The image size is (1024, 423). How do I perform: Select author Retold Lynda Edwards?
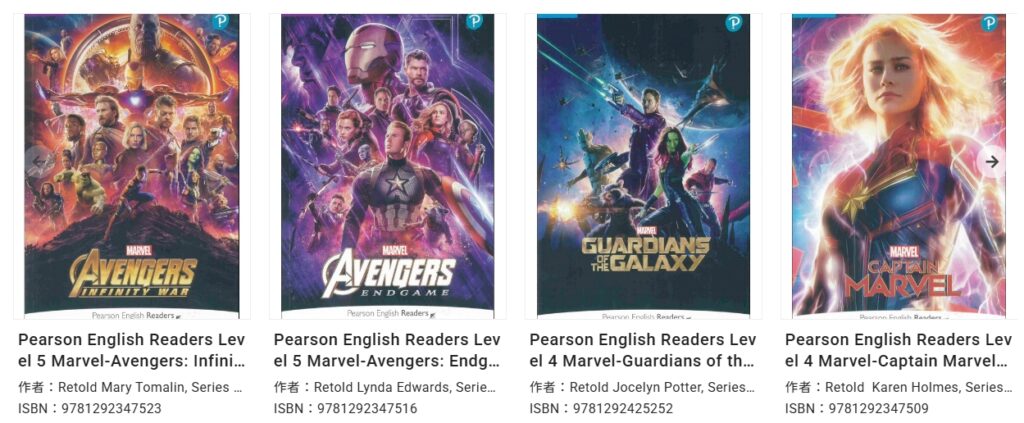(397, 387)
